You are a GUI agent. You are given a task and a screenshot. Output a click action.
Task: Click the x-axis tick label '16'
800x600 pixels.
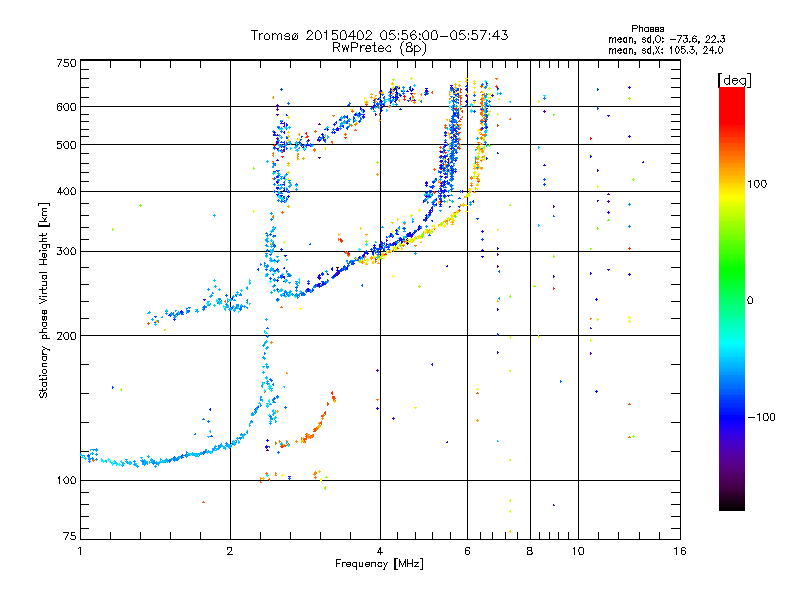click(680, 551)
